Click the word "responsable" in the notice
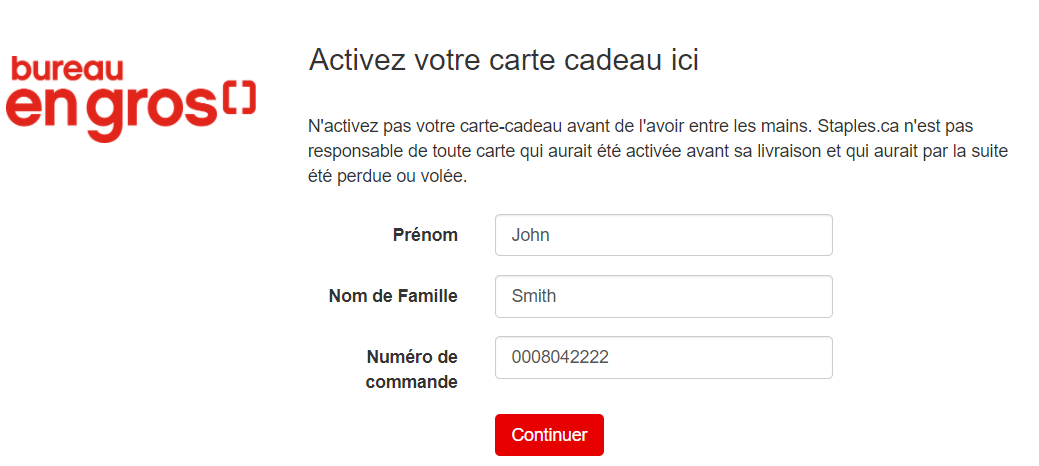Screen dimensions: 1039x466 pos(357,152)
